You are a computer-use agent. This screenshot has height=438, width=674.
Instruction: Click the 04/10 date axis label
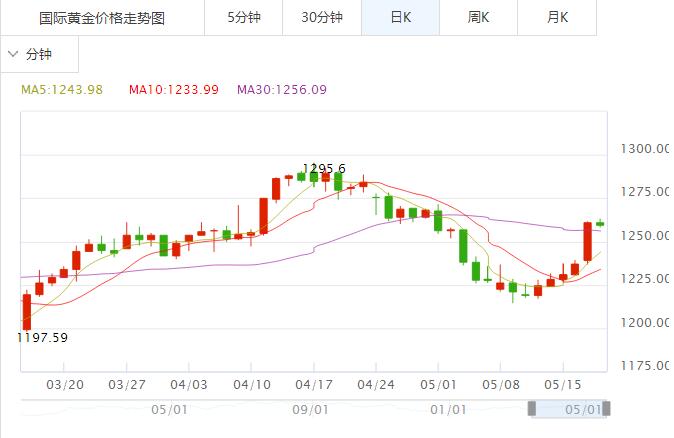(x=252, y=384)
